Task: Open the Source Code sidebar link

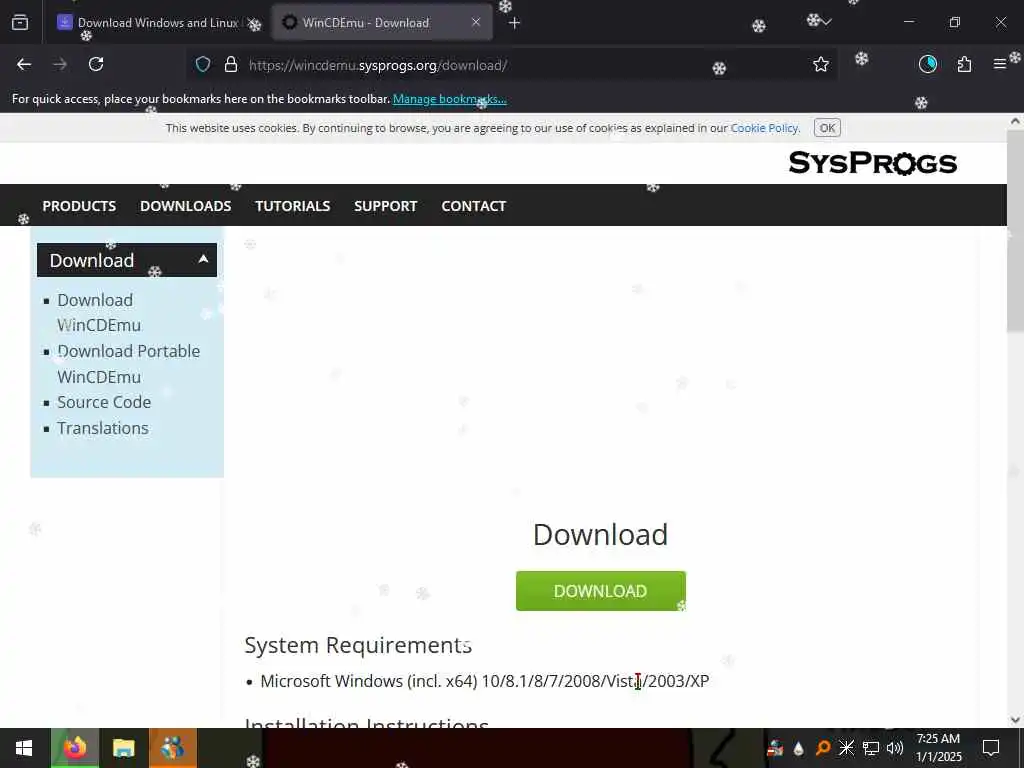Action: tap(104, 402)
